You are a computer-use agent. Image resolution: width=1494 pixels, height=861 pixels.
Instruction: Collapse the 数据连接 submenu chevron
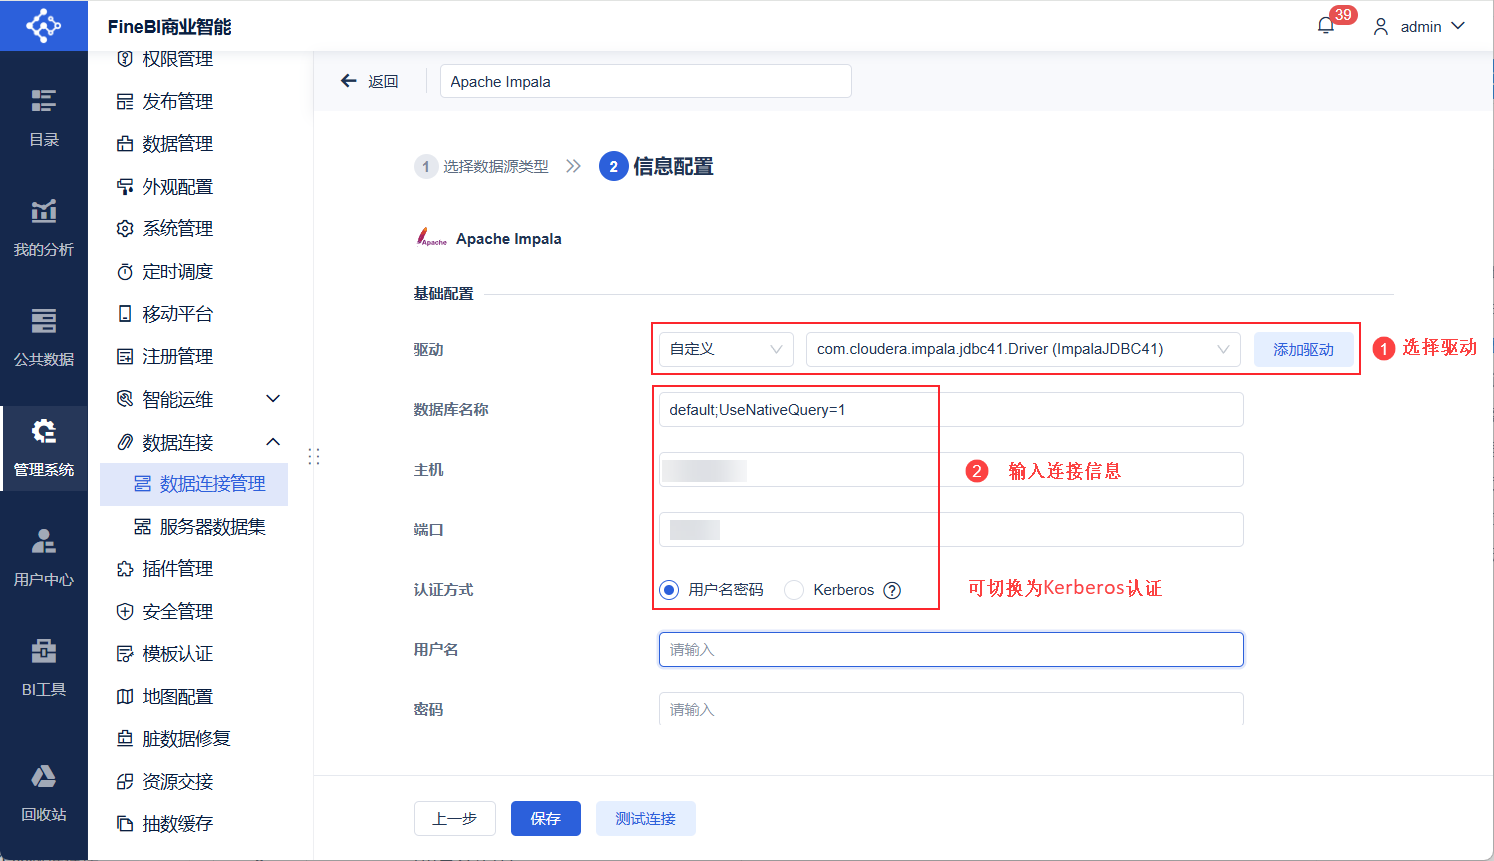pos(273,442)
